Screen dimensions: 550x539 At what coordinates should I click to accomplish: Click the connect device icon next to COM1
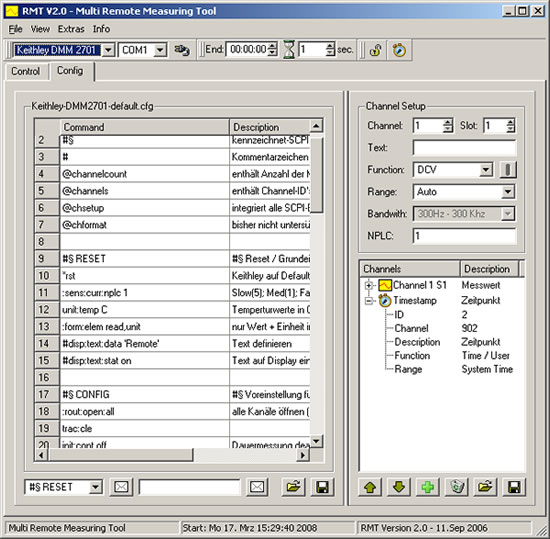click(x=182, y=50)
